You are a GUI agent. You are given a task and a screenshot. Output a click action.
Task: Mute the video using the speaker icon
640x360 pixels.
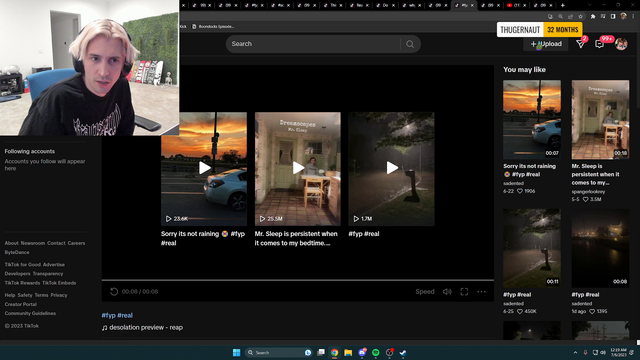coord(447,291)
